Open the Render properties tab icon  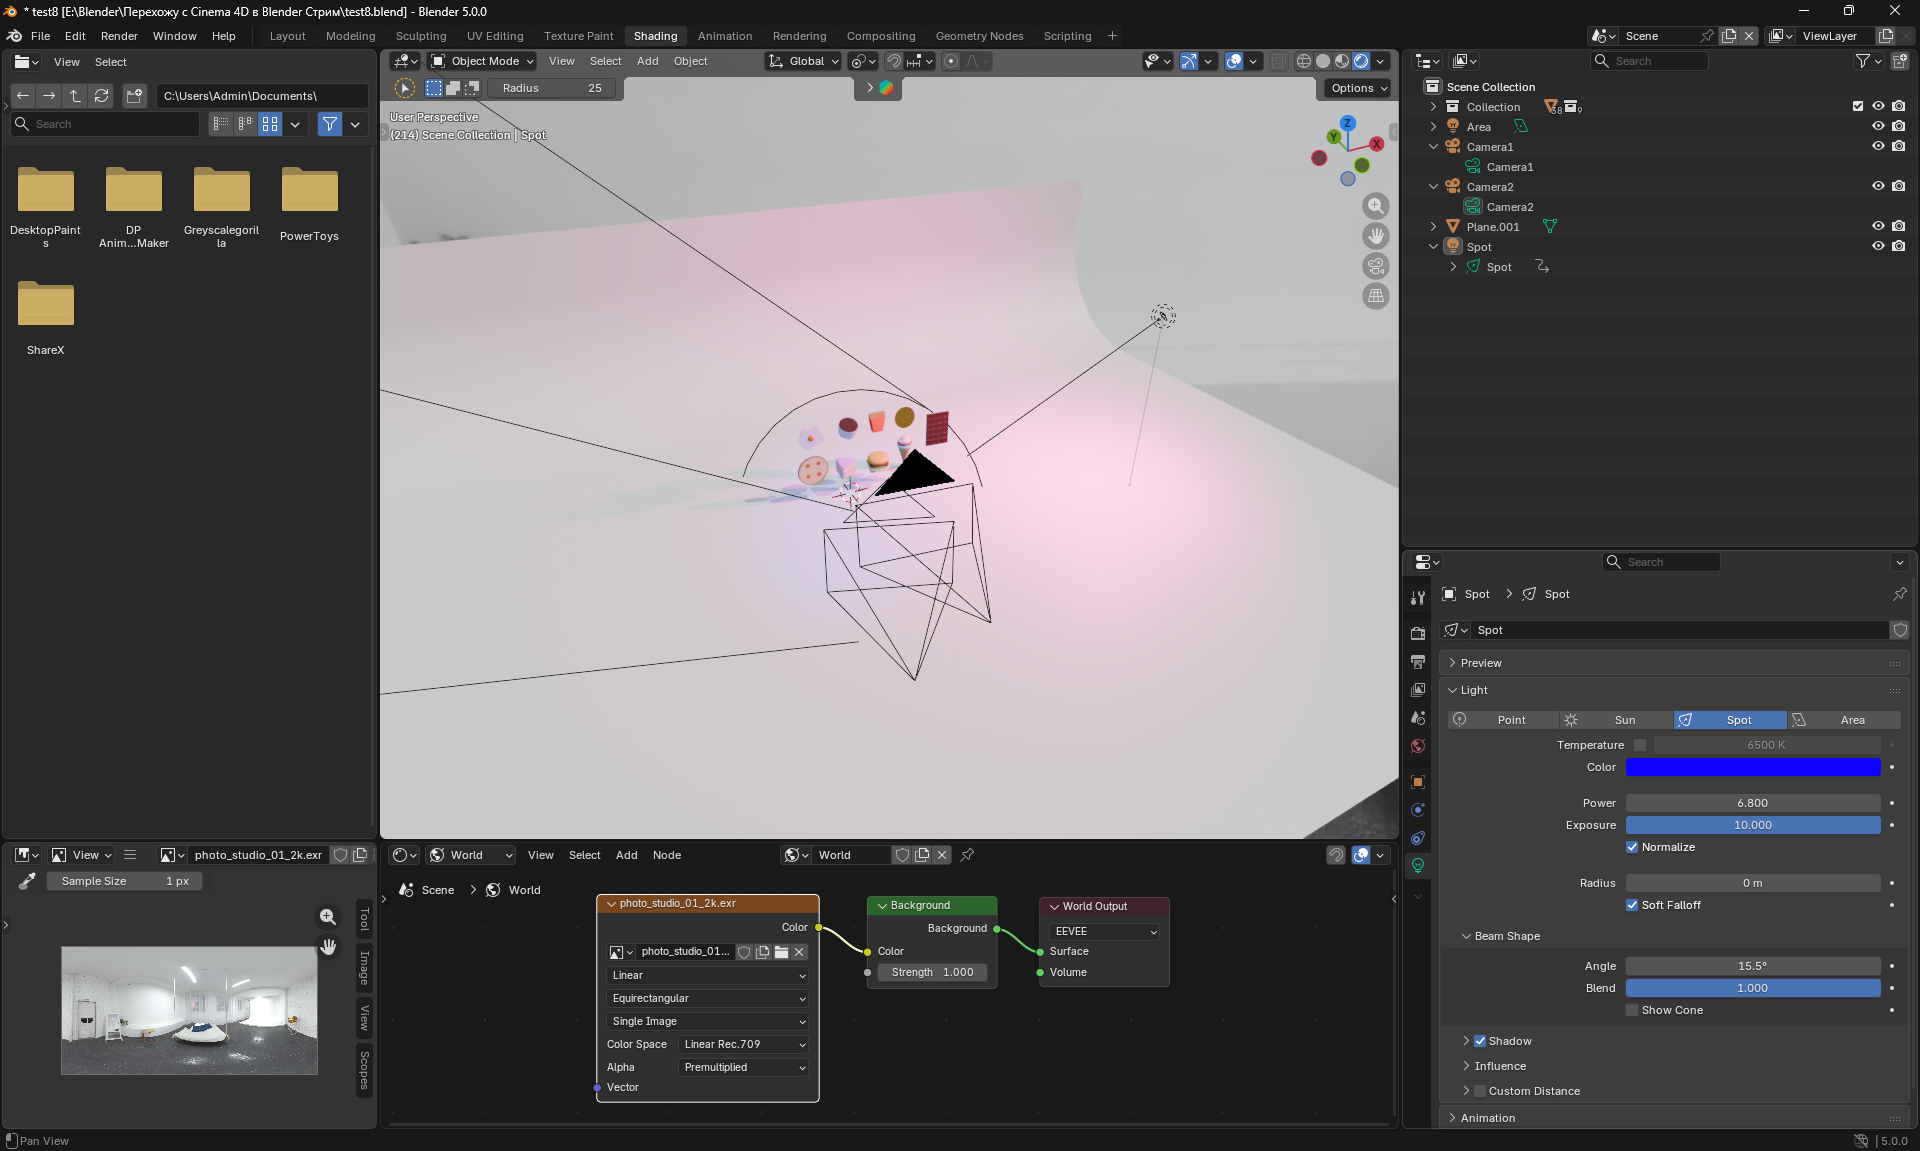1417,634
